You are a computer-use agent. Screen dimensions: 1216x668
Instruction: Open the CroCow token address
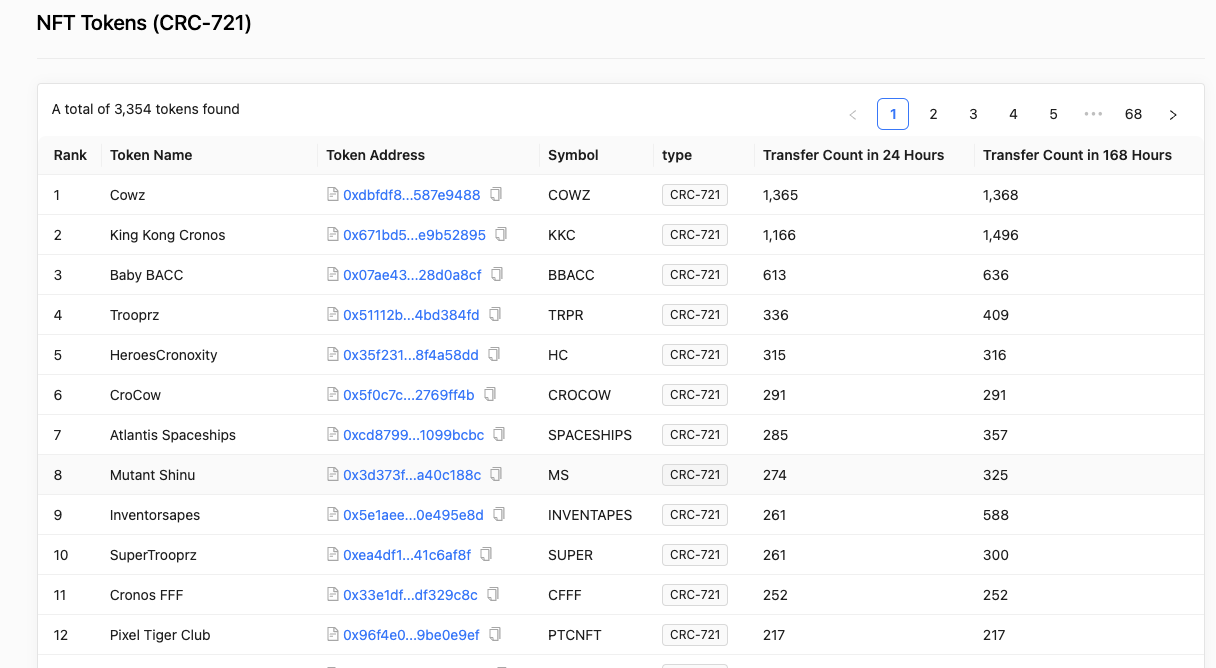(x=408, y=395)
